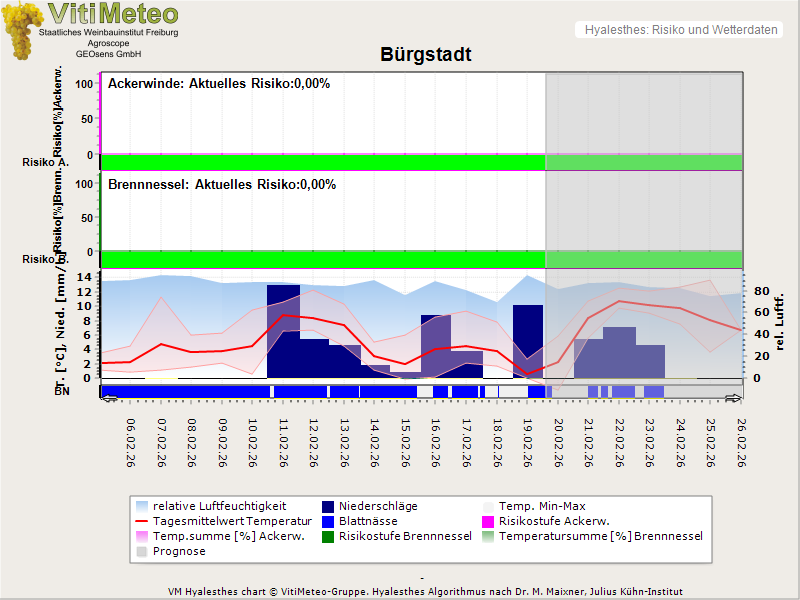Click the magenta Risikostufe Ackerw. swatch
The height and width of the screenshot is (600, 800).
pyautogui.click(x=489, y=521)
